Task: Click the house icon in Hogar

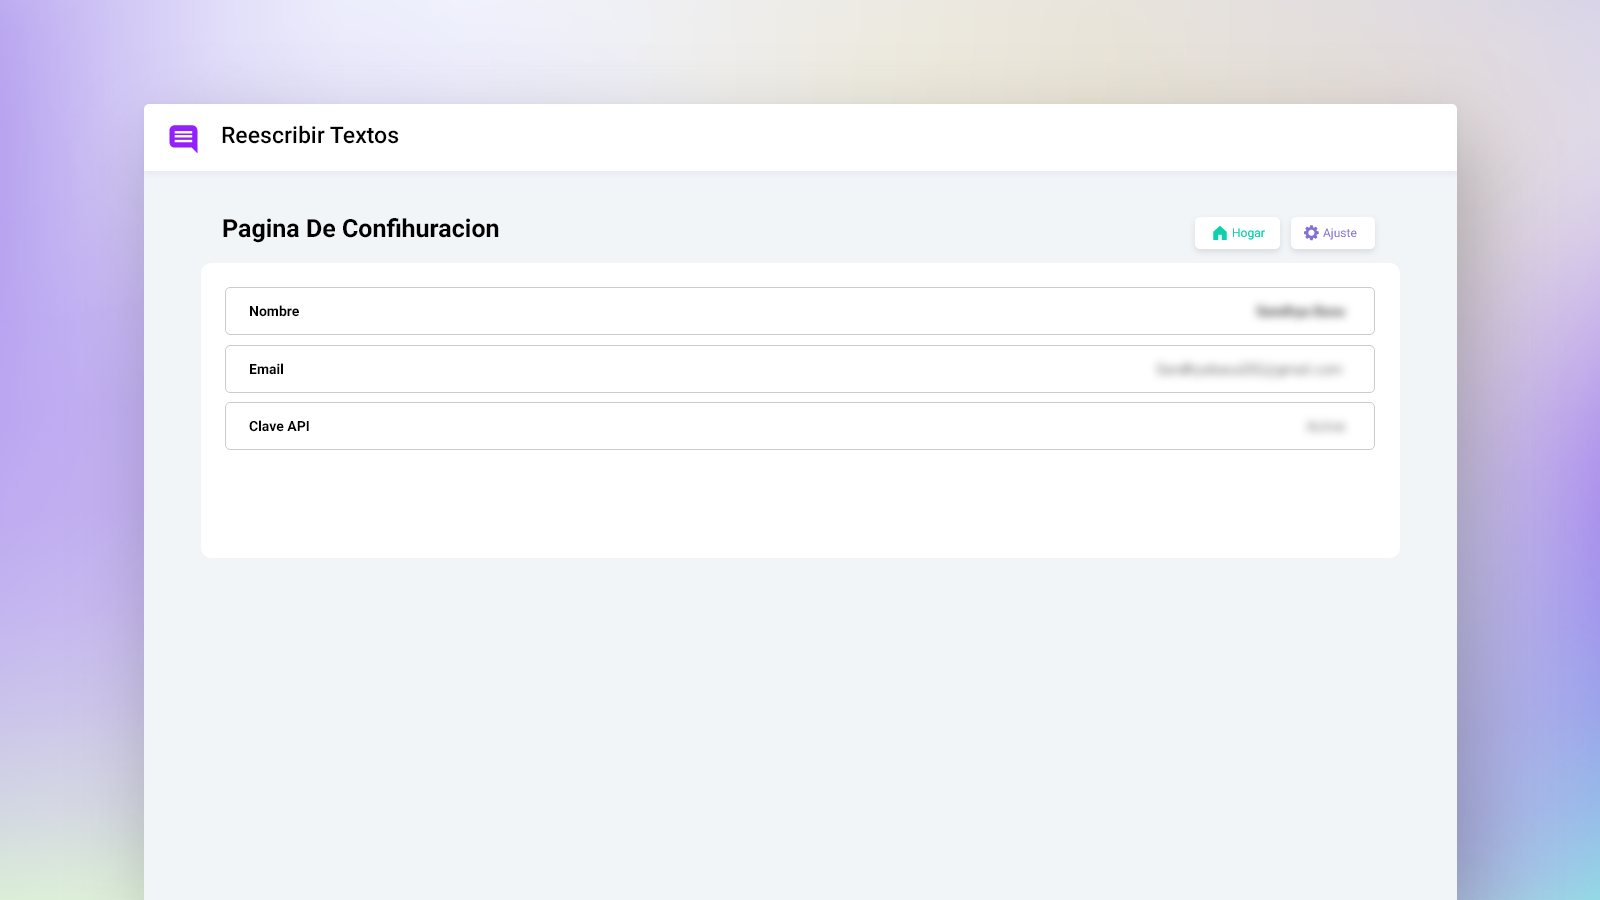Action: pyautogui.click(x=1220, y=233)
